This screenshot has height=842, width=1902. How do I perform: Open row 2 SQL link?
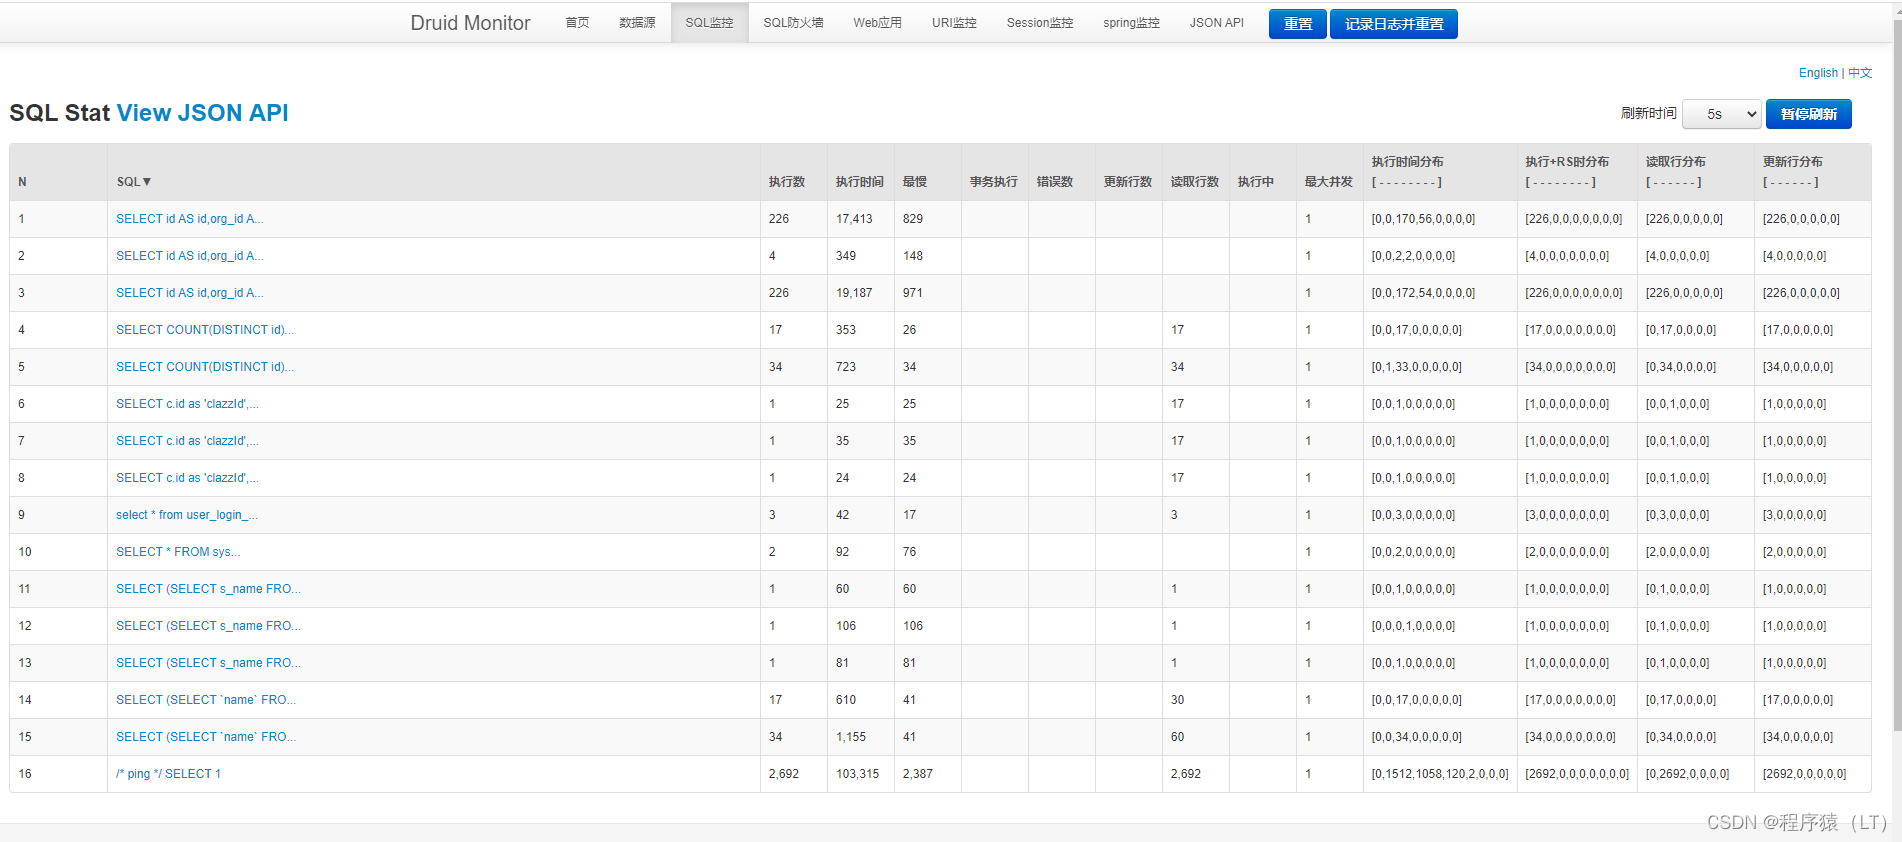[x=189, y=256]
